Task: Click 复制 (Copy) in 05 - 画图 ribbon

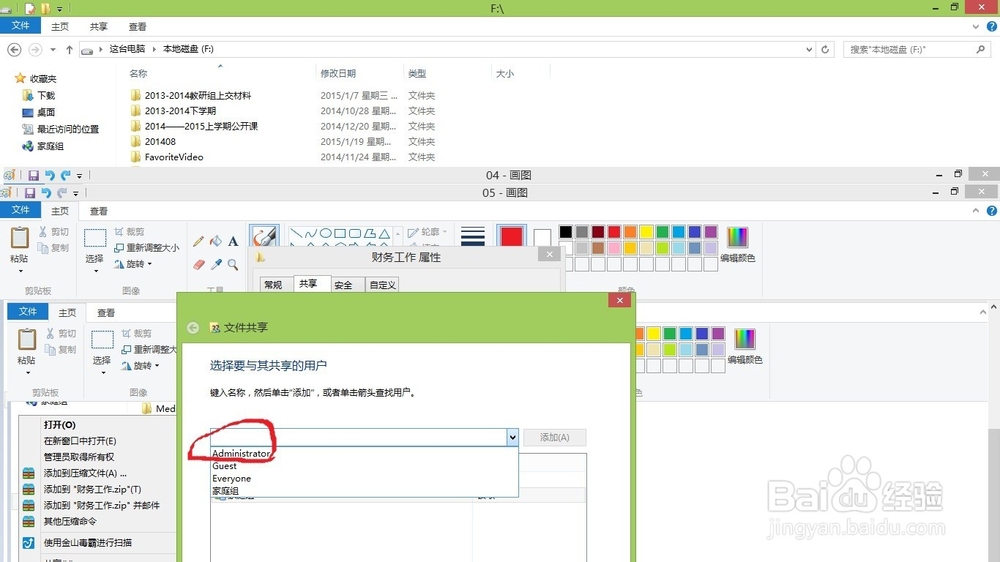Action: [54, 248]
